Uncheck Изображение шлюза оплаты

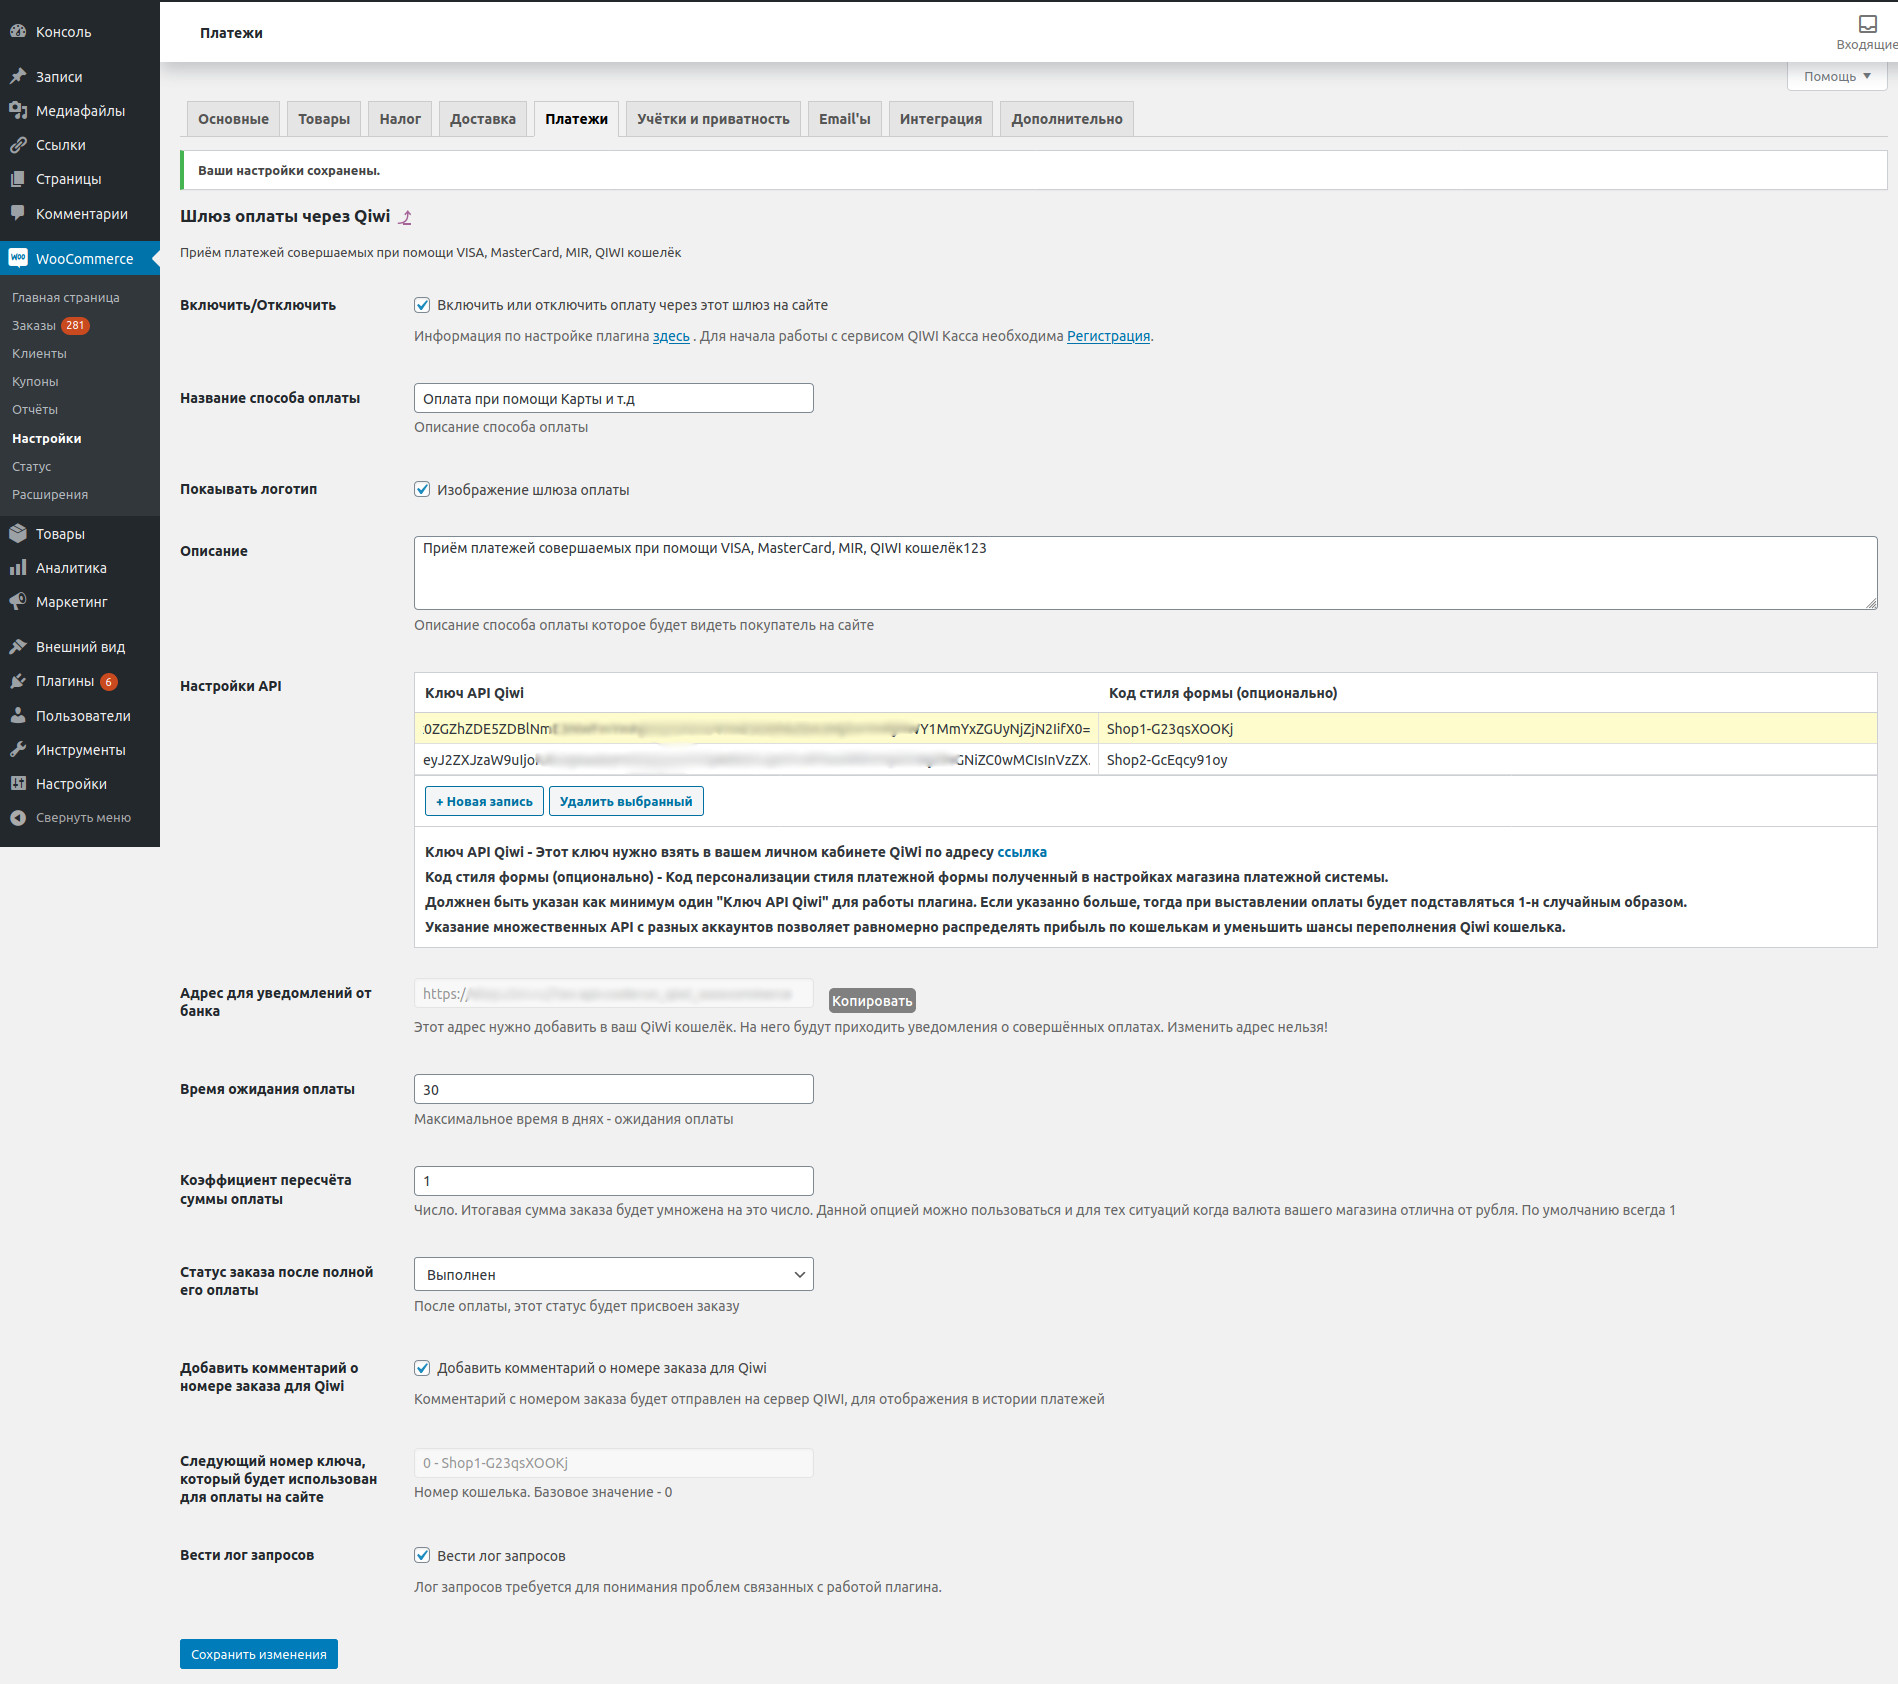423,490
